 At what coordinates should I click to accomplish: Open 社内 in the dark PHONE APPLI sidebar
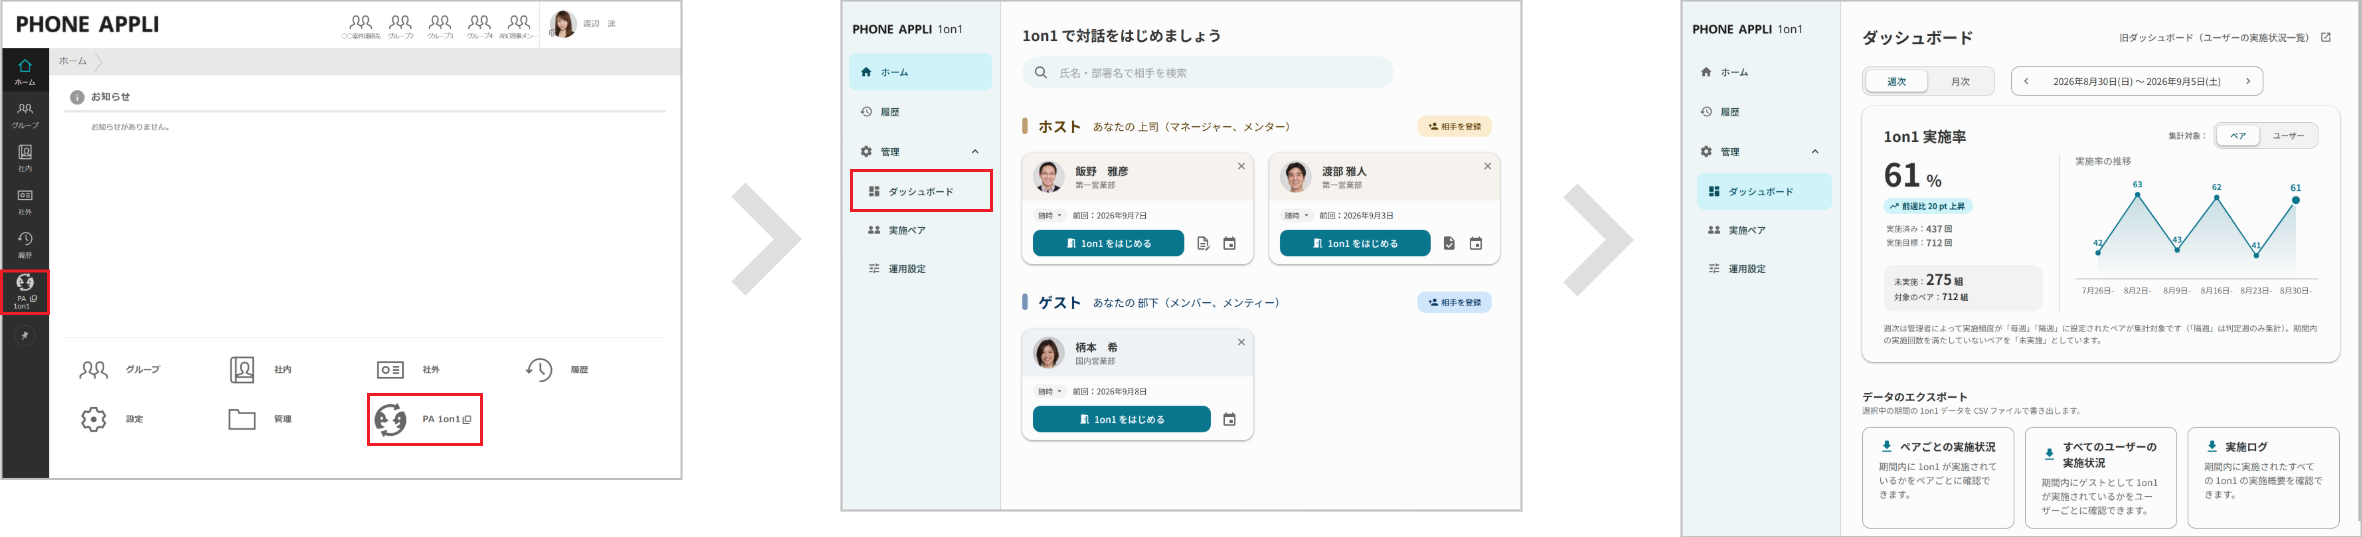[x=25, y=158]
